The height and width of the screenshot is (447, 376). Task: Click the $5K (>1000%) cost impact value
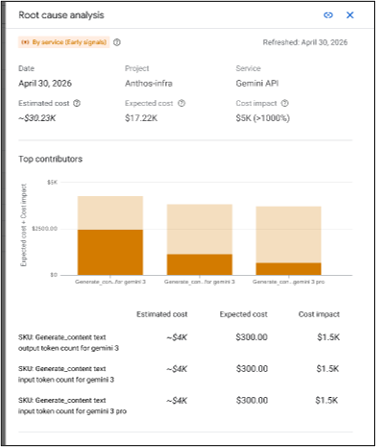[263, 118]
